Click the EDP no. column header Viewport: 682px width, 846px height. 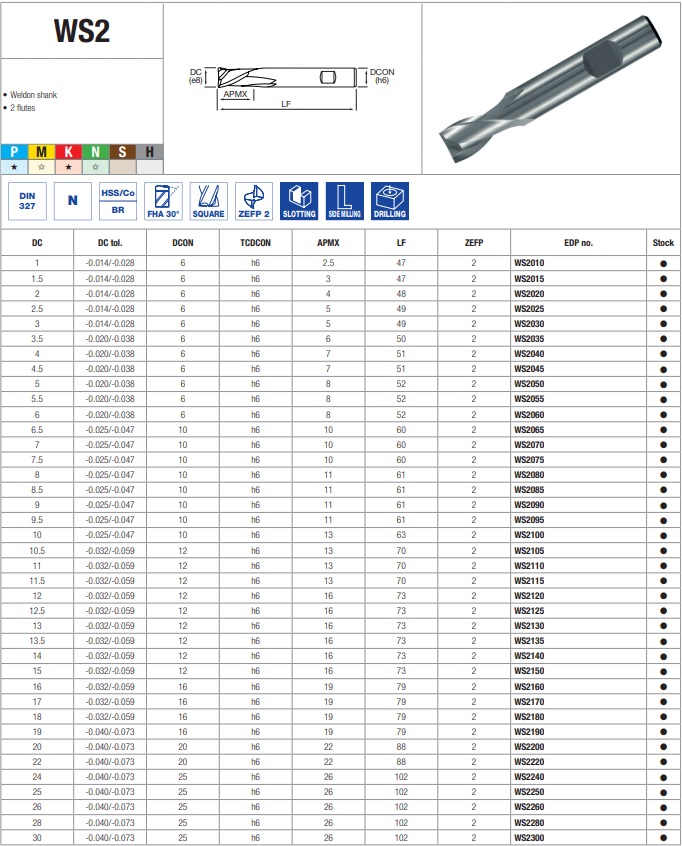point(578,243)
